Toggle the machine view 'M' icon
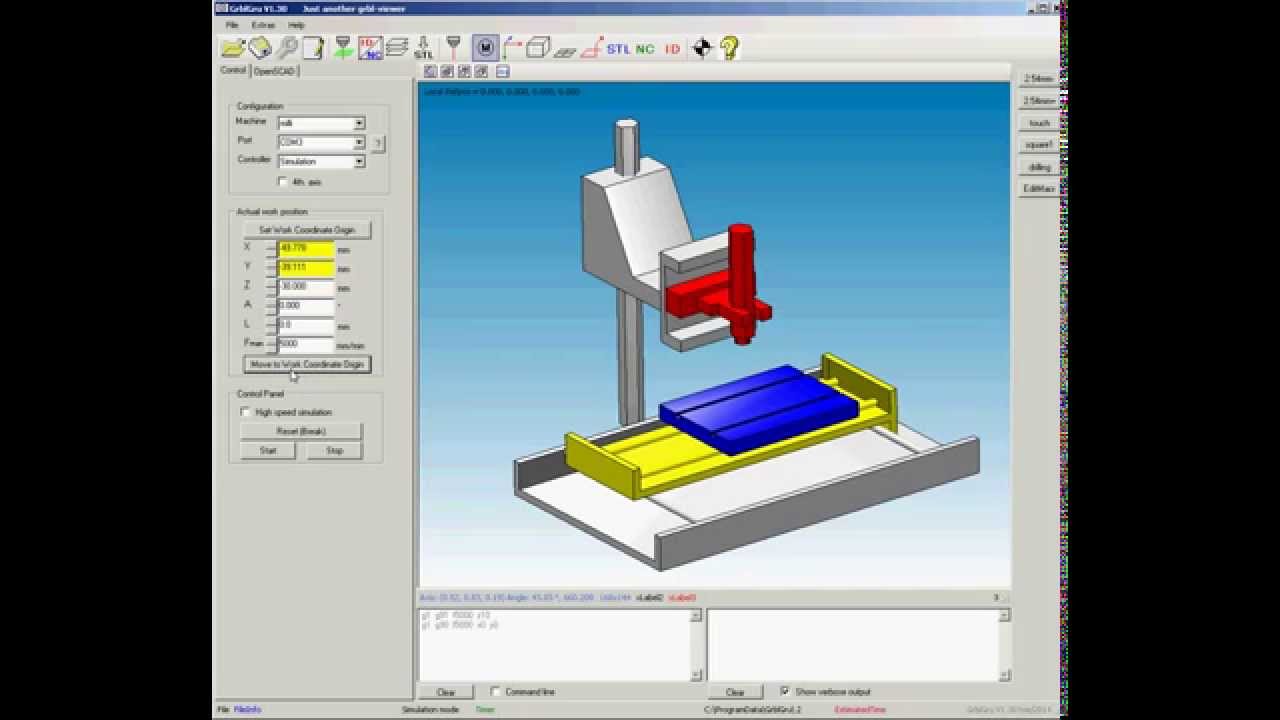 click(x=485, y=47)
